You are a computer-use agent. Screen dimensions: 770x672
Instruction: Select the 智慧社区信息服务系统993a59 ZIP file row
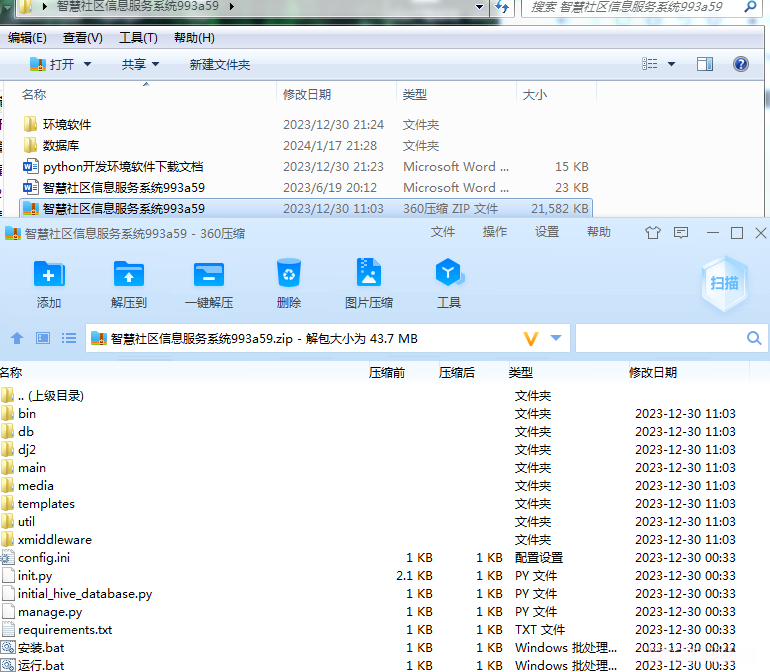[306, 208]
